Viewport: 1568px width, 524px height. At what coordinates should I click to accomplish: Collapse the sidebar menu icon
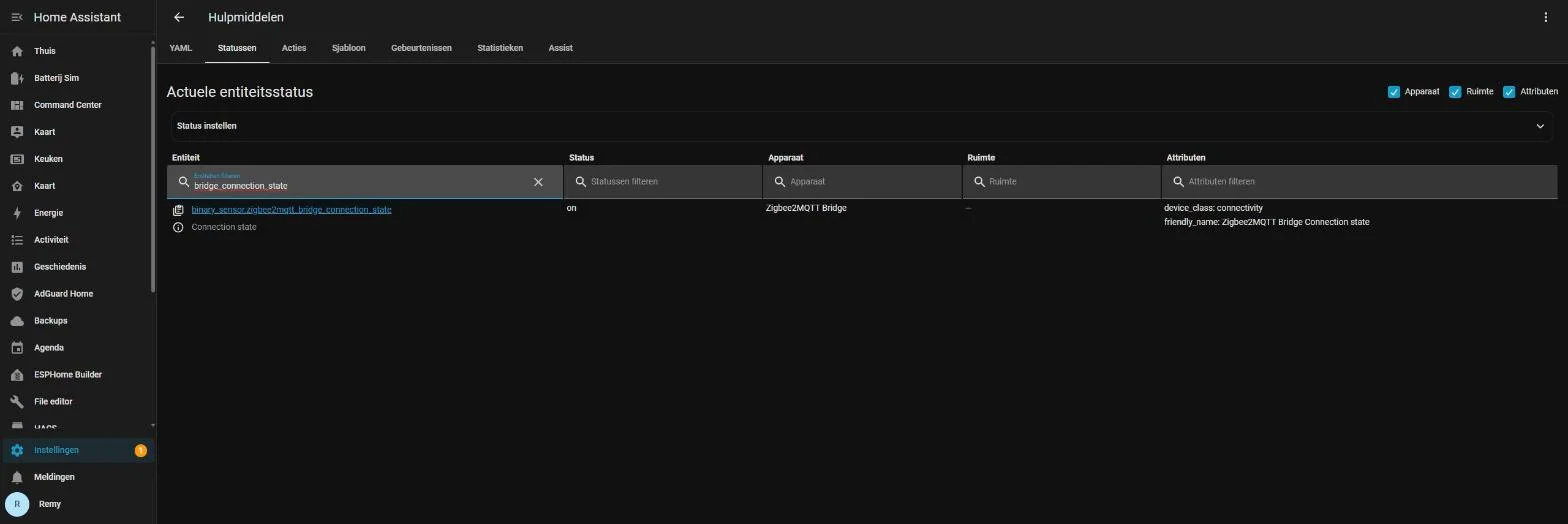point(17,17)
